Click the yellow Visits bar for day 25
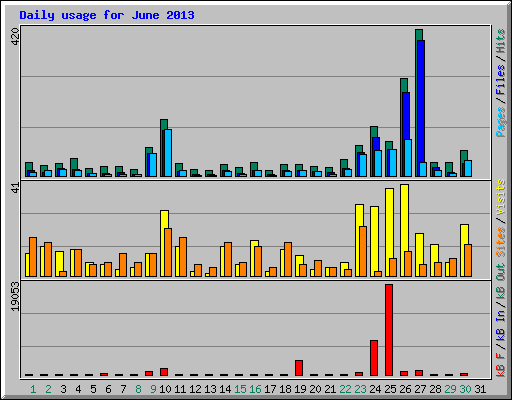Viewport: 512px width, 400px height. [x=389, y=223]
